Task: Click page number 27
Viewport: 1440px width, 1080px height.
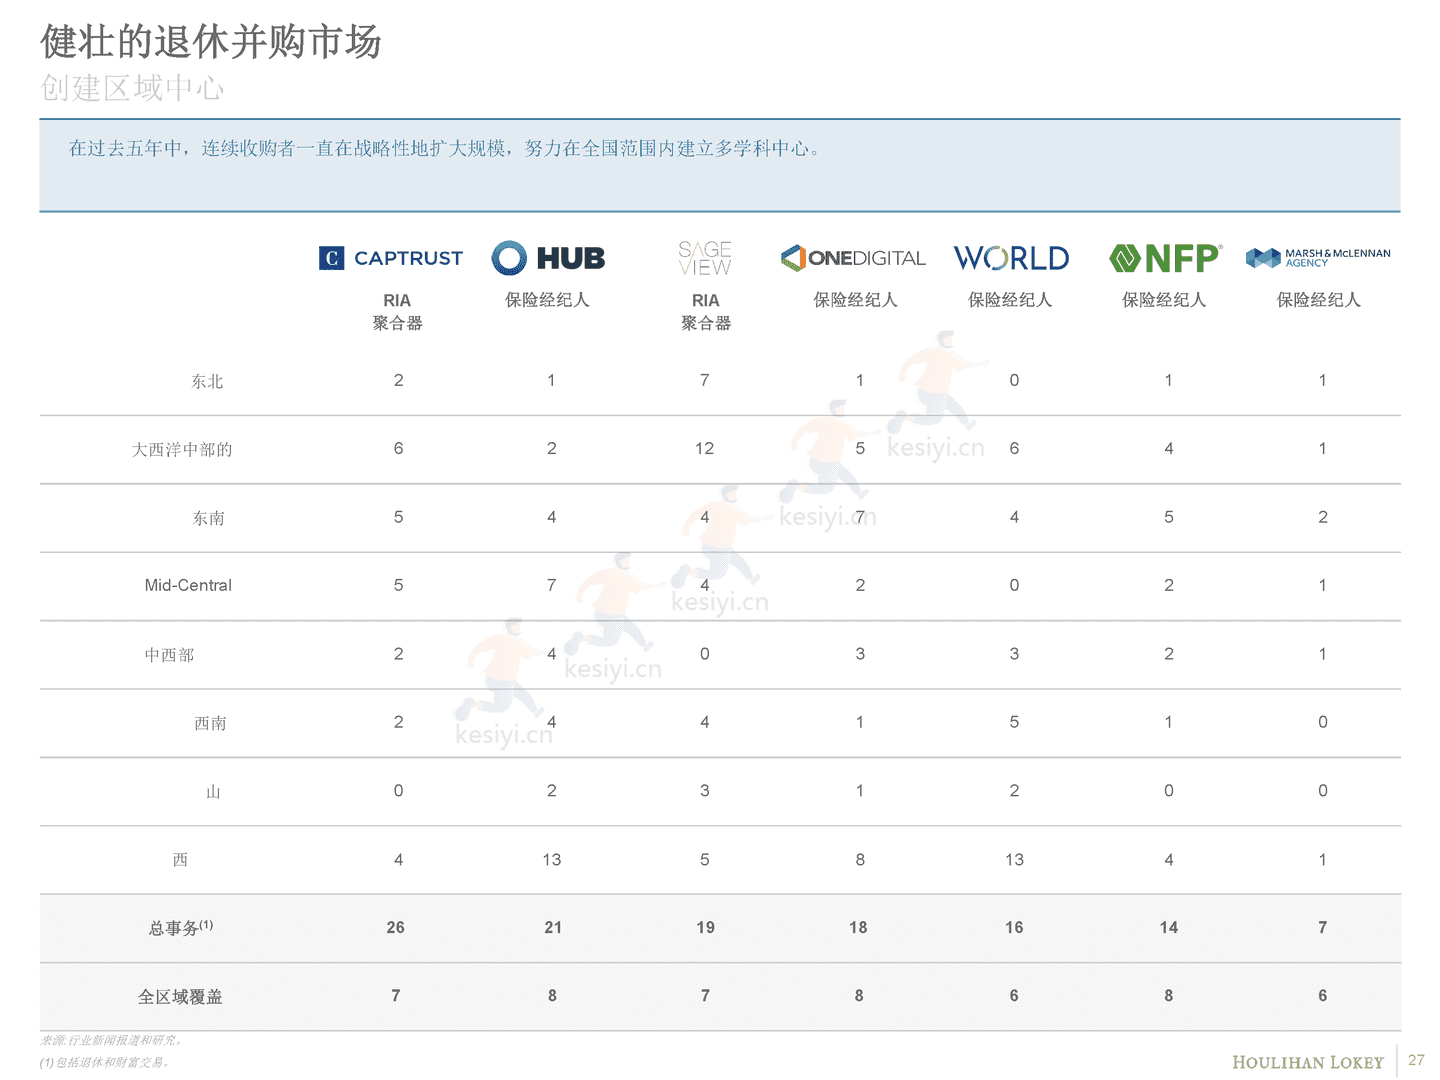Action: [x=1416, y=1061]
